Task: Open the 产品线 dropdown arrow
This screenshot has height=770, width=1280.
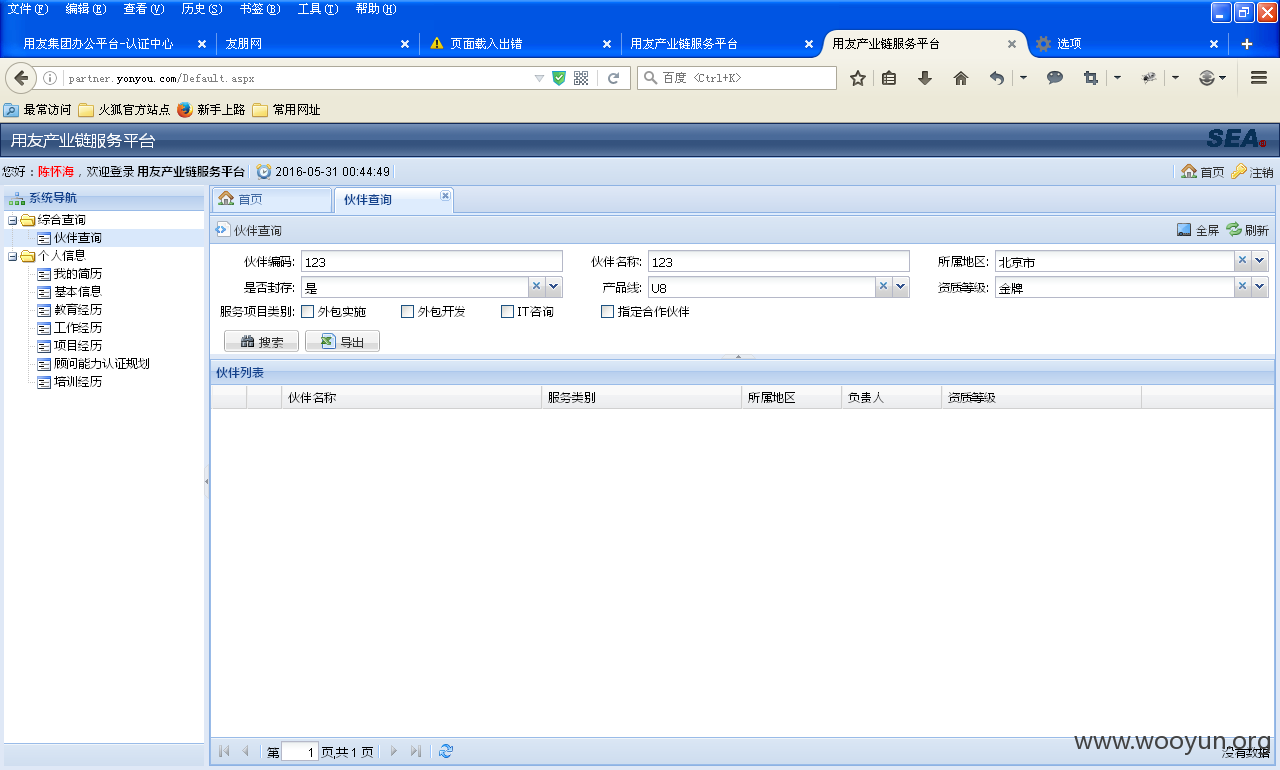Action: coord(901,287)
